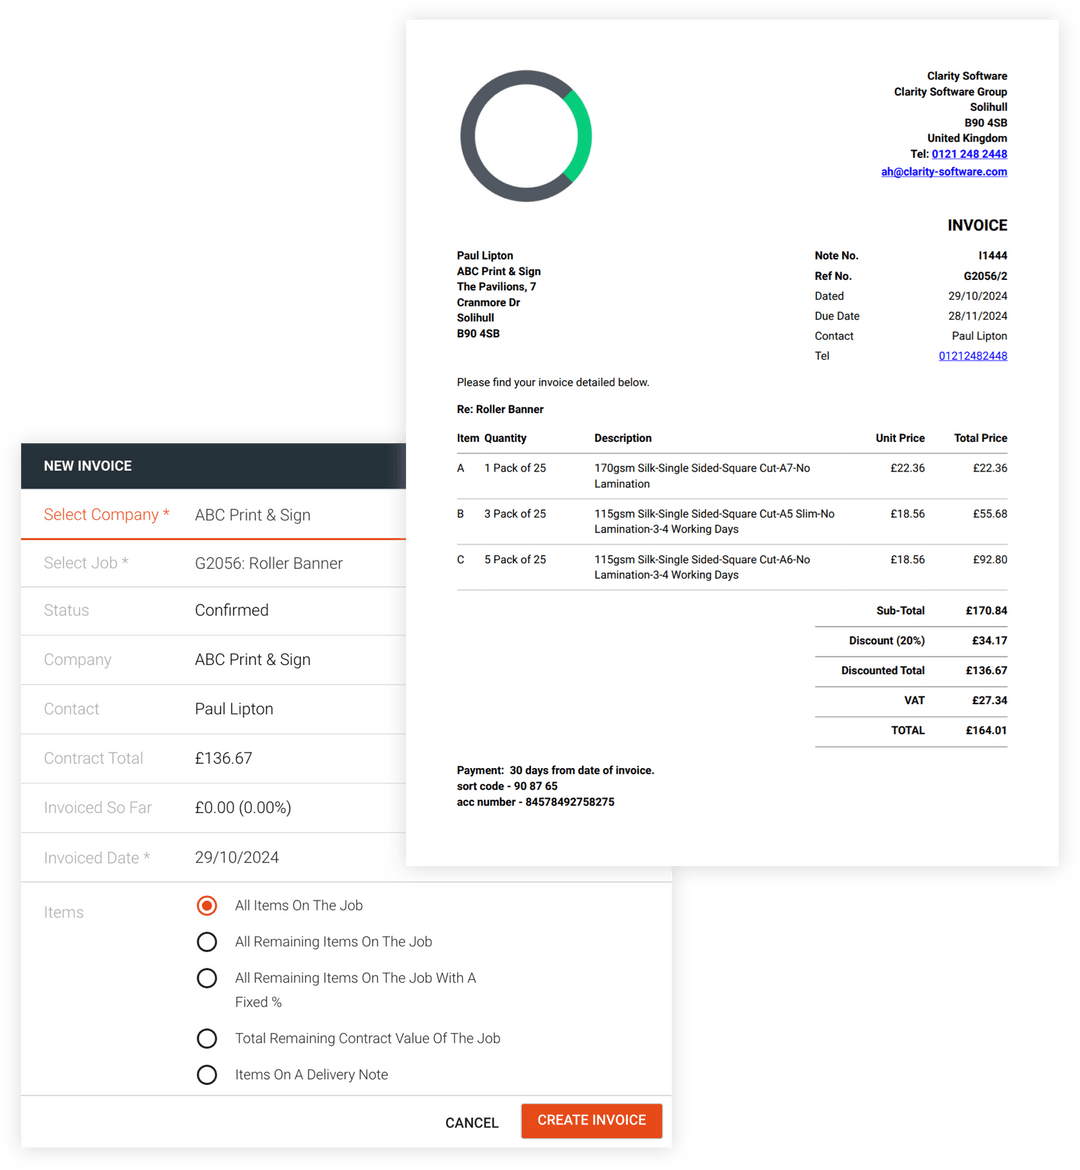Open the Select Job field showing G2056
Screen dimensions: 1080x1170
pos(268,563)
